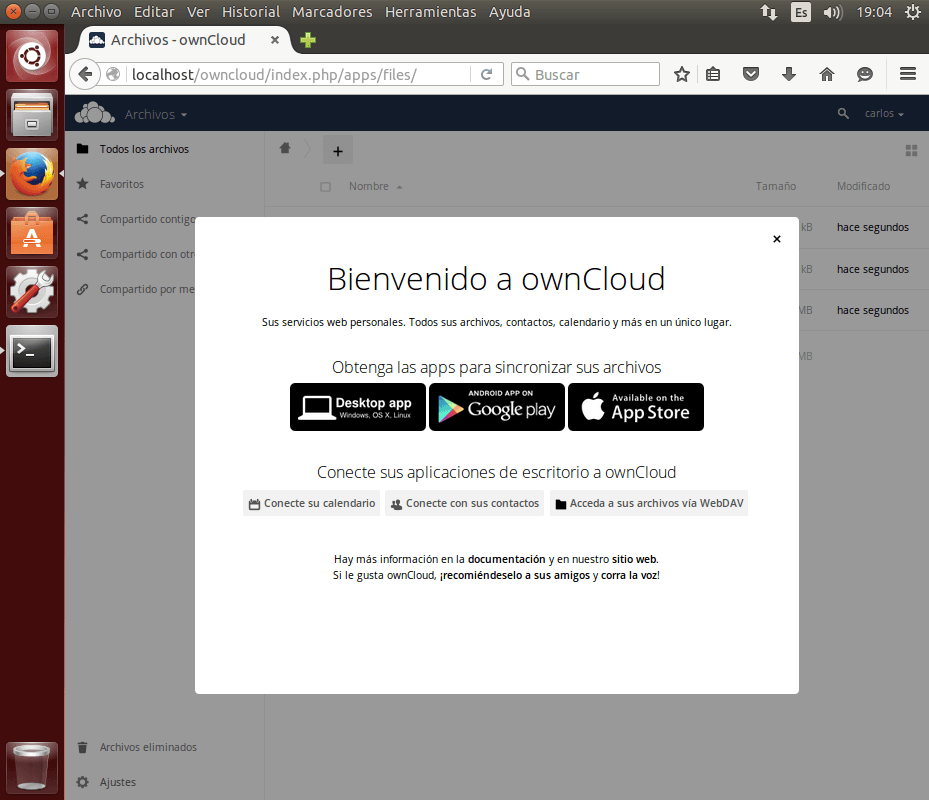
Task: Open the Archivo menu
Action: click(x=96, y=12)
